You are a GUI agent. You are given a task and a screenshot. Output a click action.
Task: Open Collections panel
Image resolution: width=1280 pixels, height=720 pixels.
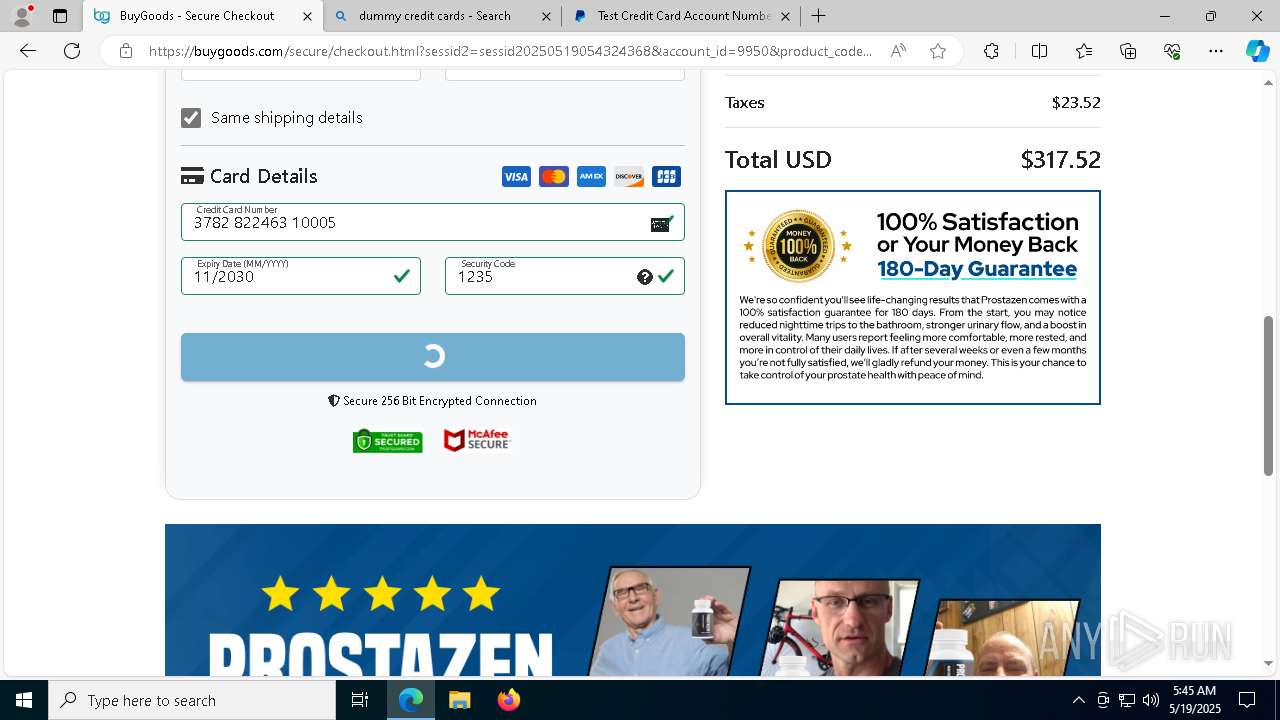point(1128,51)
